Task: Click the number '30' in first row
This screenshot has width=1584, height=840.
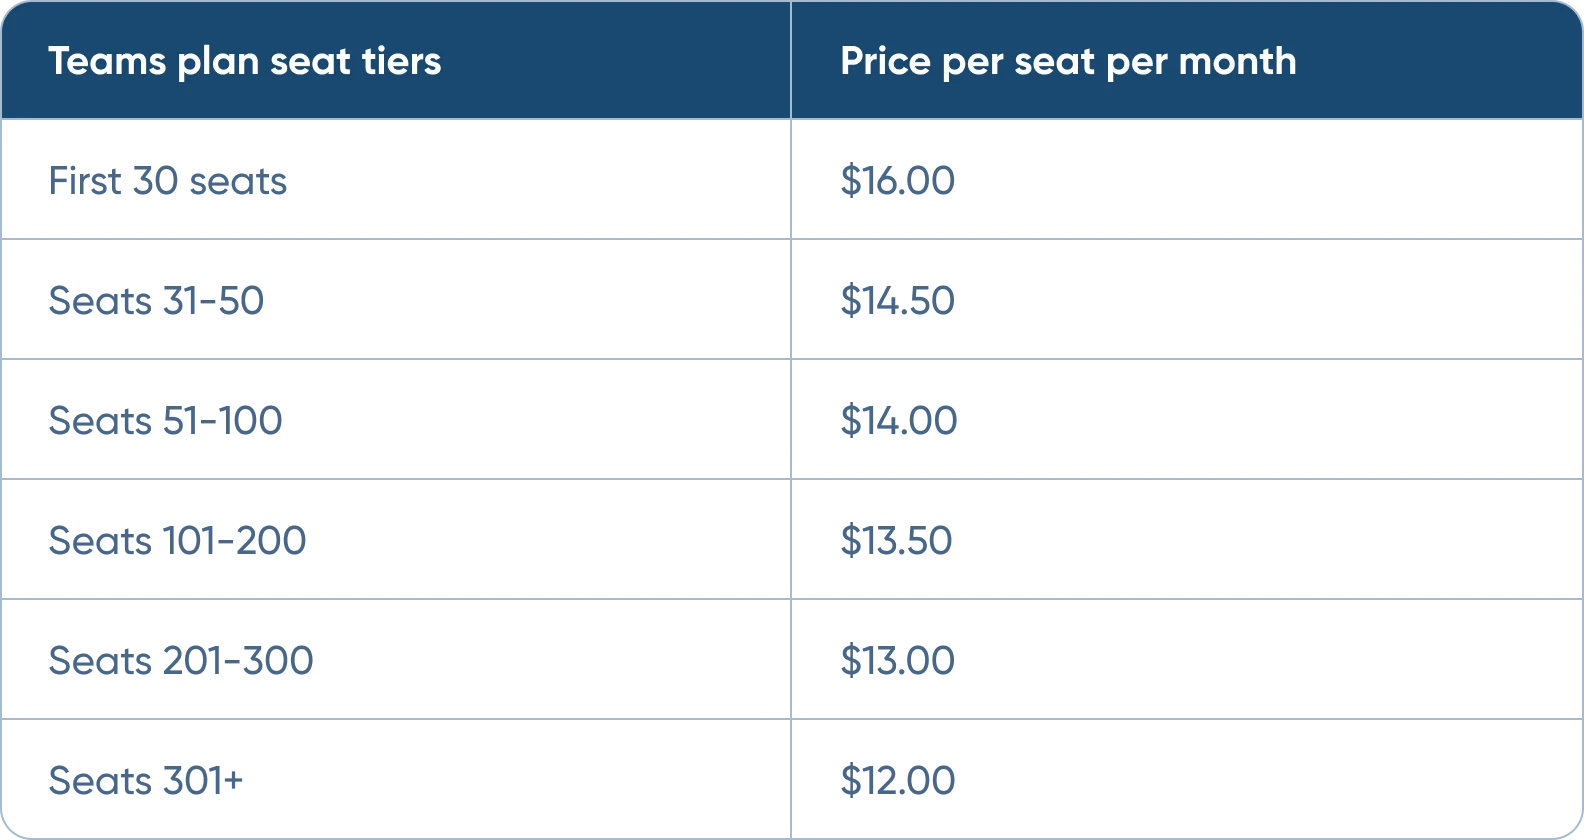Action: click(x=155, y=181)
